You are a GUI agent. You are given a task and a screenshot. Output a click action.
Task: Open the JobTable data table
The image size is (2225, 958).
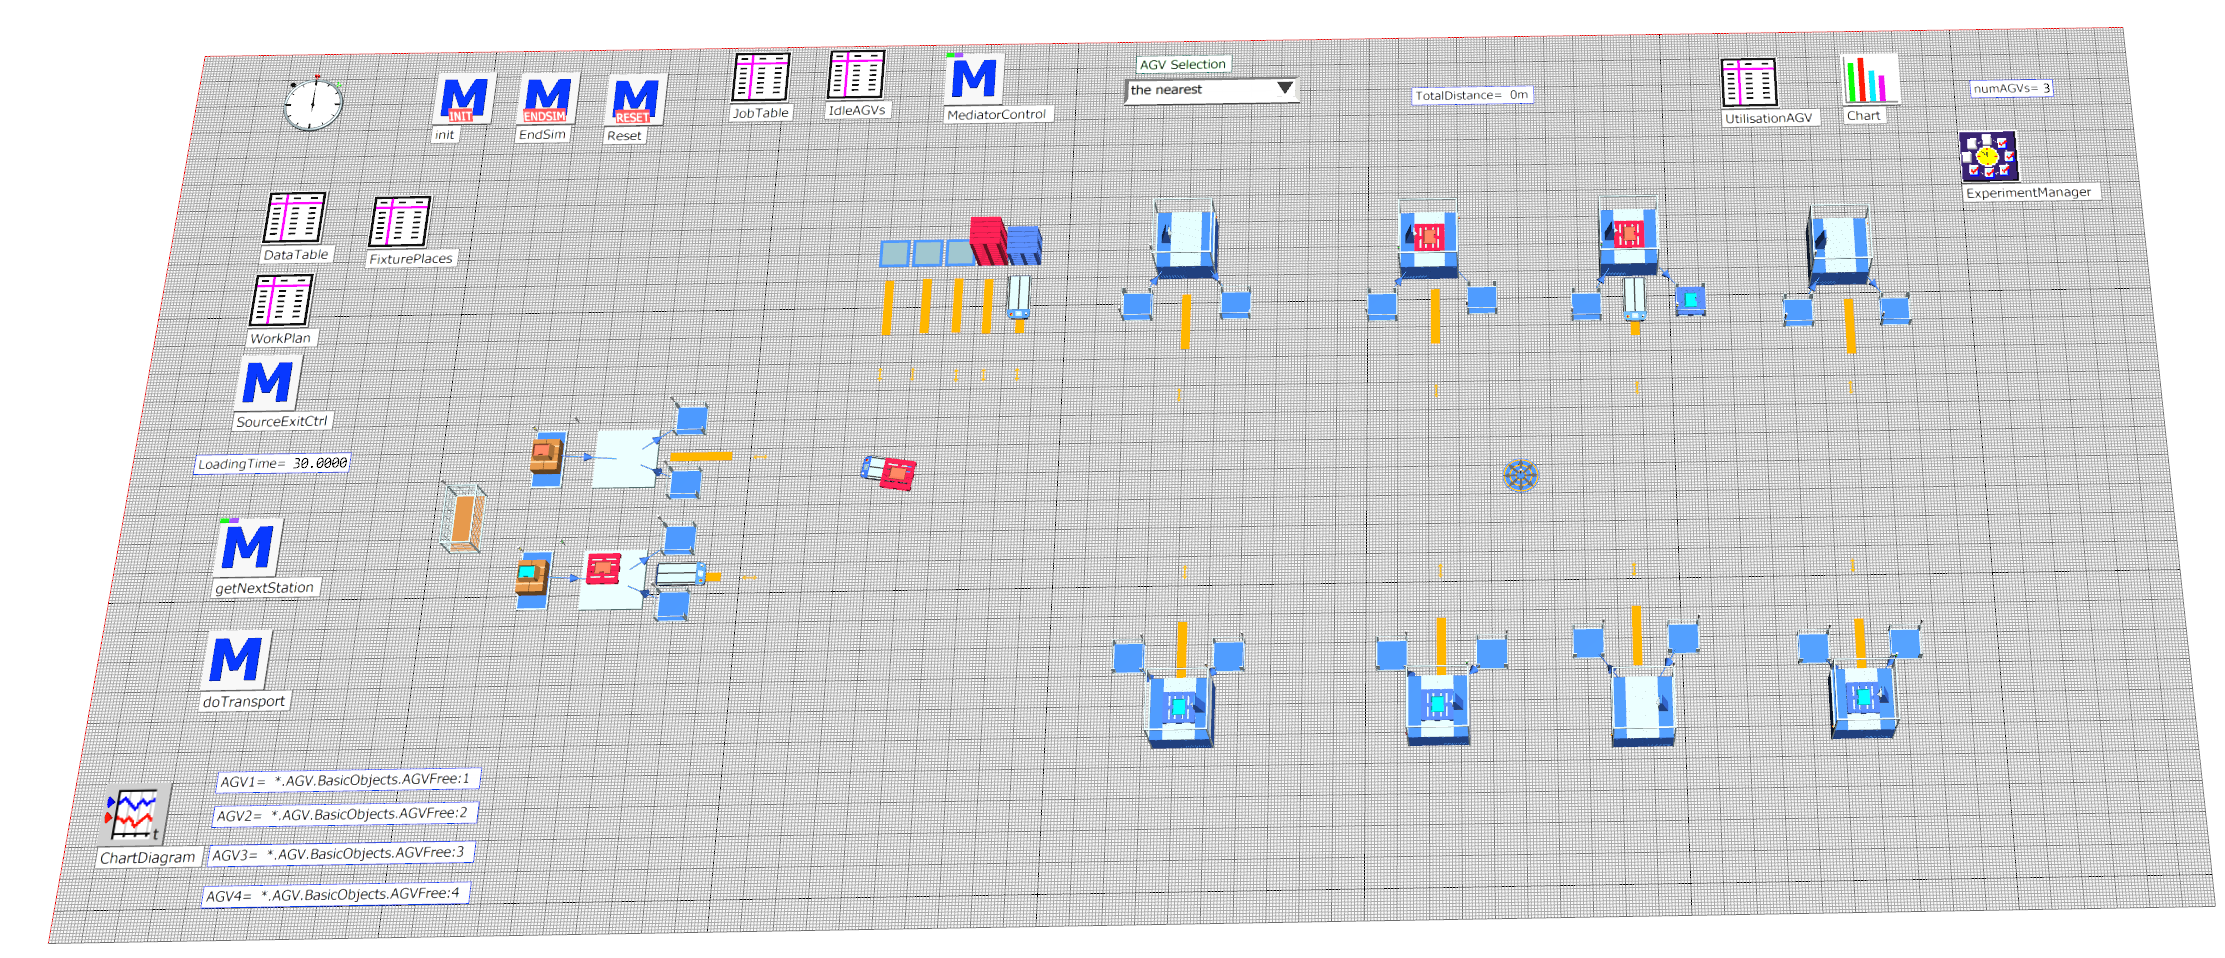tap(761, 77)
